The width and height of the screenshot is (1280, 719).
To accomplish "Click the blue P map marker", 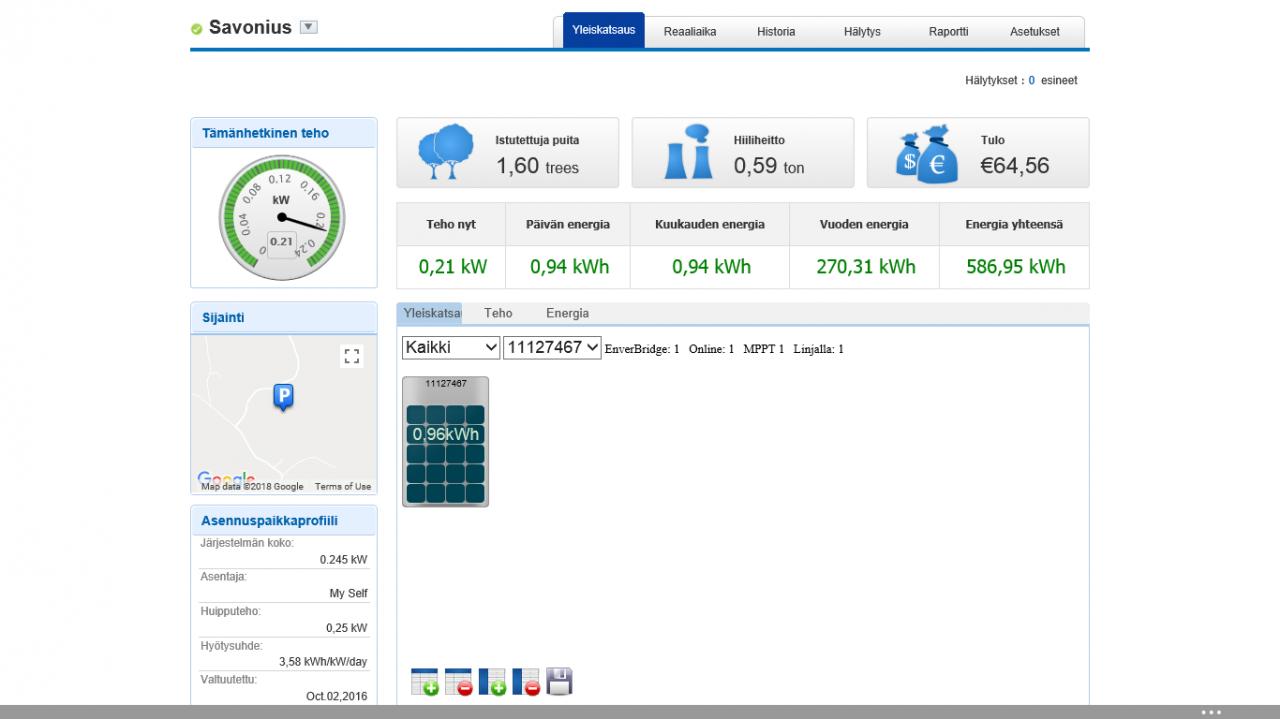I will [284, 398].
